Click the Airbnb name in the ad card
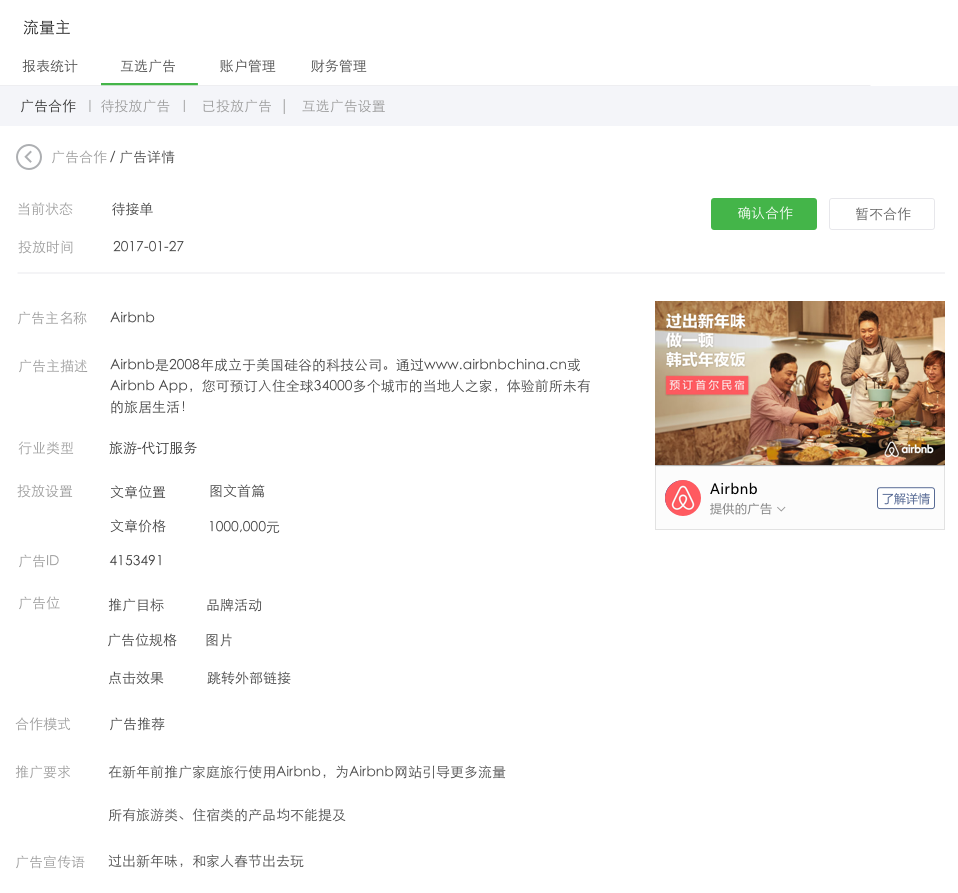958x893 pixels. pos(734,489)
